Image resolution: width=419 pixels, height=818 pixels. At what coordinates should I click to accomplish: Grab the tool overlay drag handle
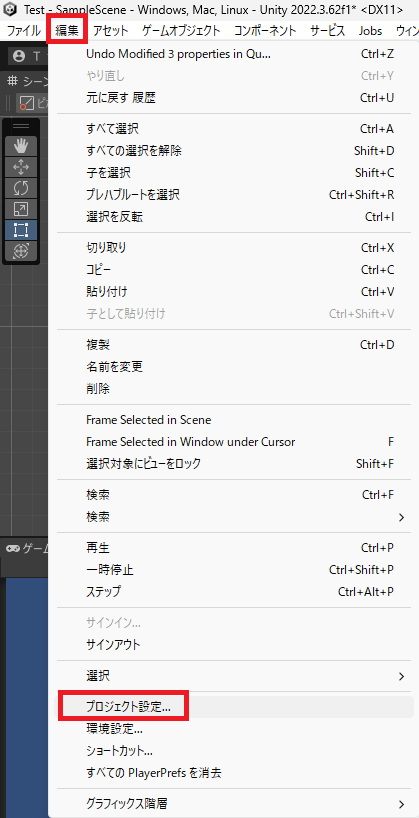(21, 126)
